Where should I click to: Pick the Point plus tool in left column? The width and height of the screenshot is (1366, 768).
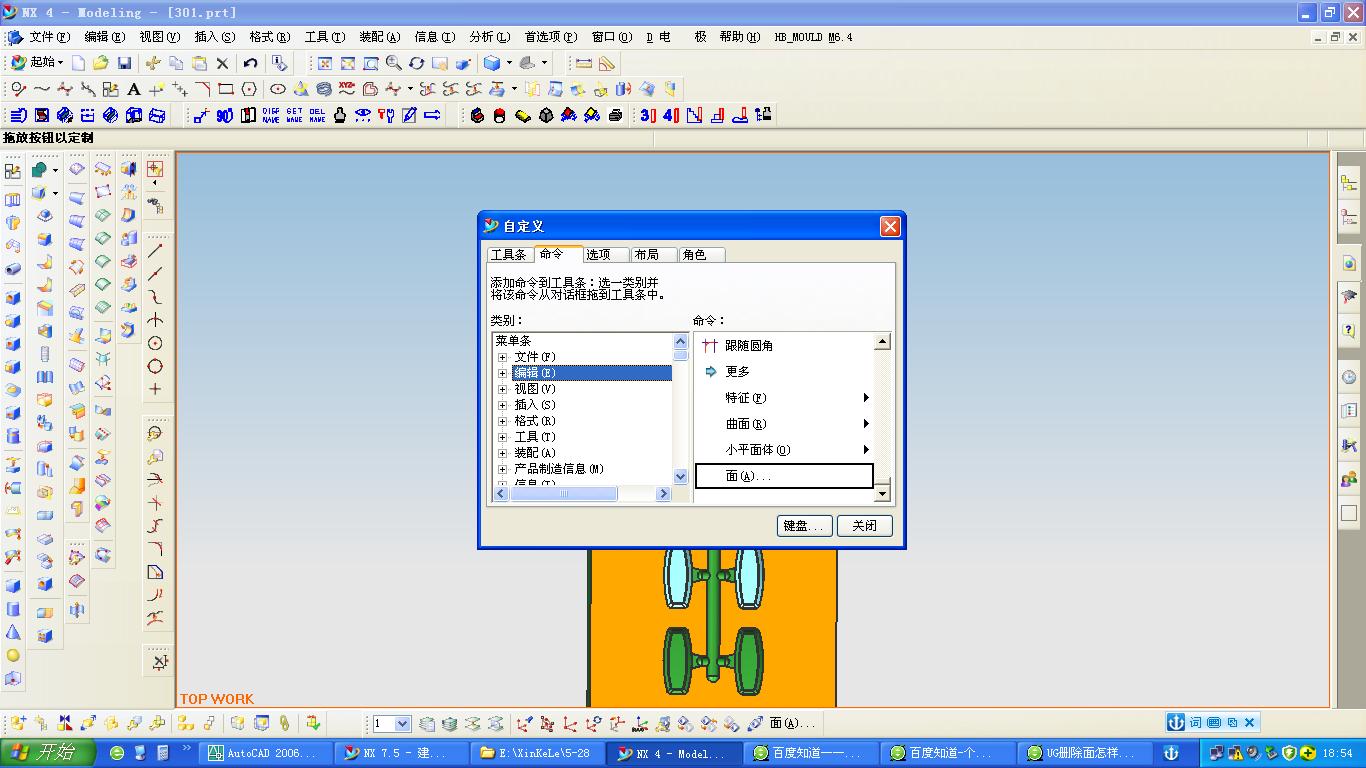pos(155,389)
